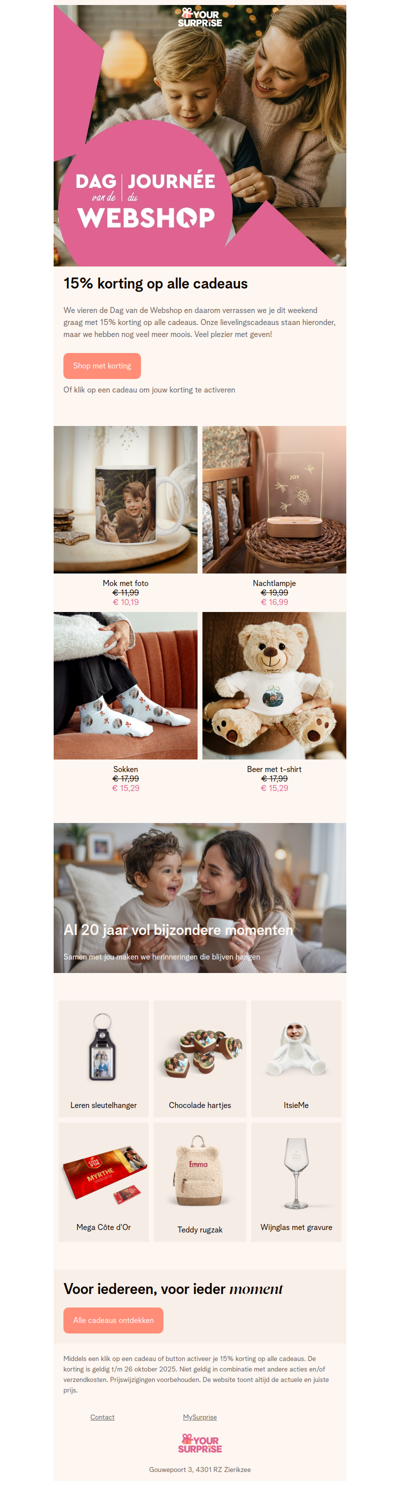Click the pink YourSurprise footer logo
This screenshot has height=1492, width=400.
[x=200, y=1443]
